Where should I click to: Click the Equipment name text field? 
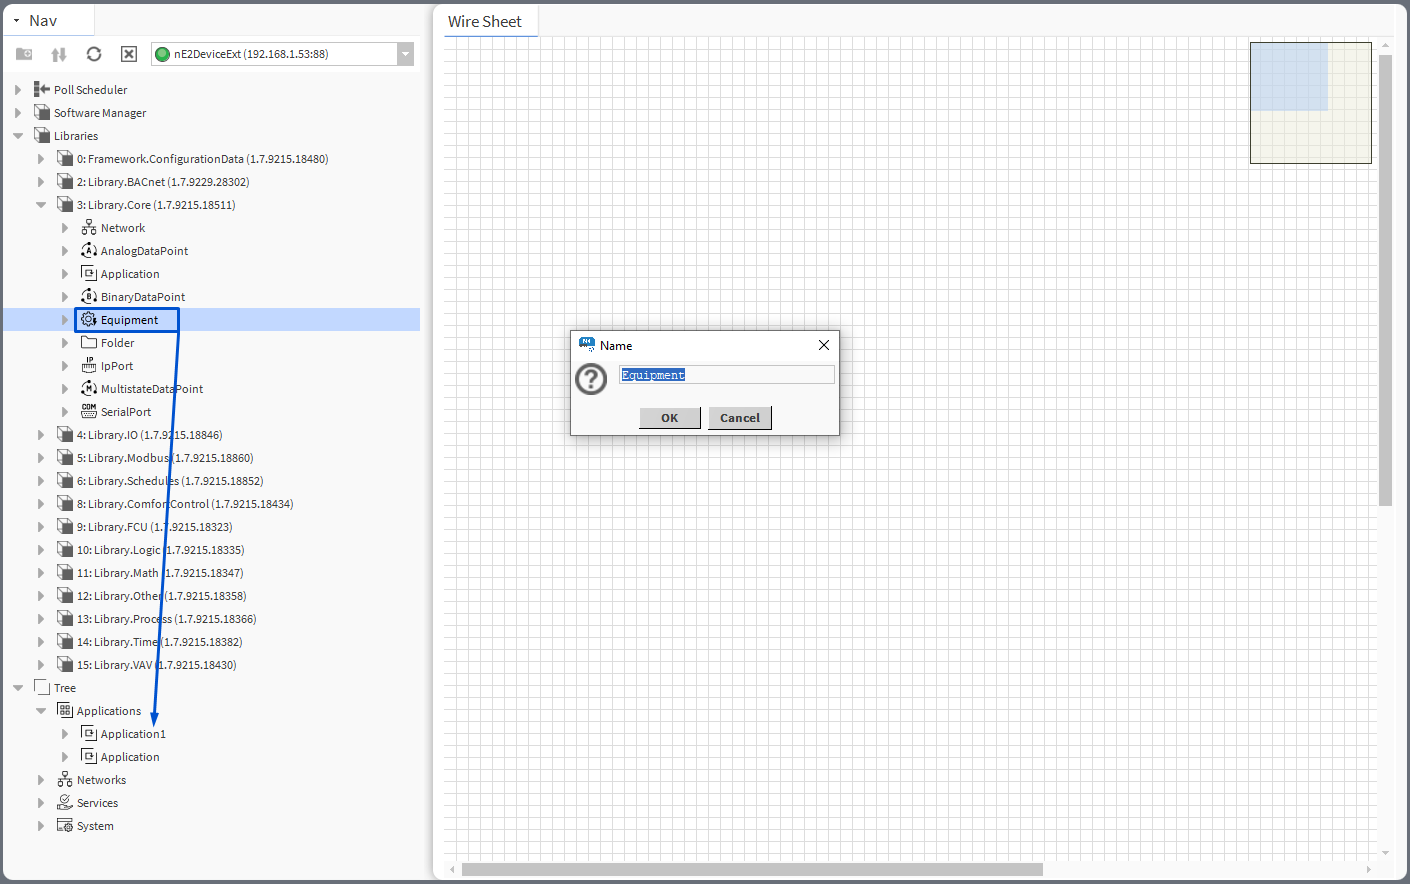[726, 375]
